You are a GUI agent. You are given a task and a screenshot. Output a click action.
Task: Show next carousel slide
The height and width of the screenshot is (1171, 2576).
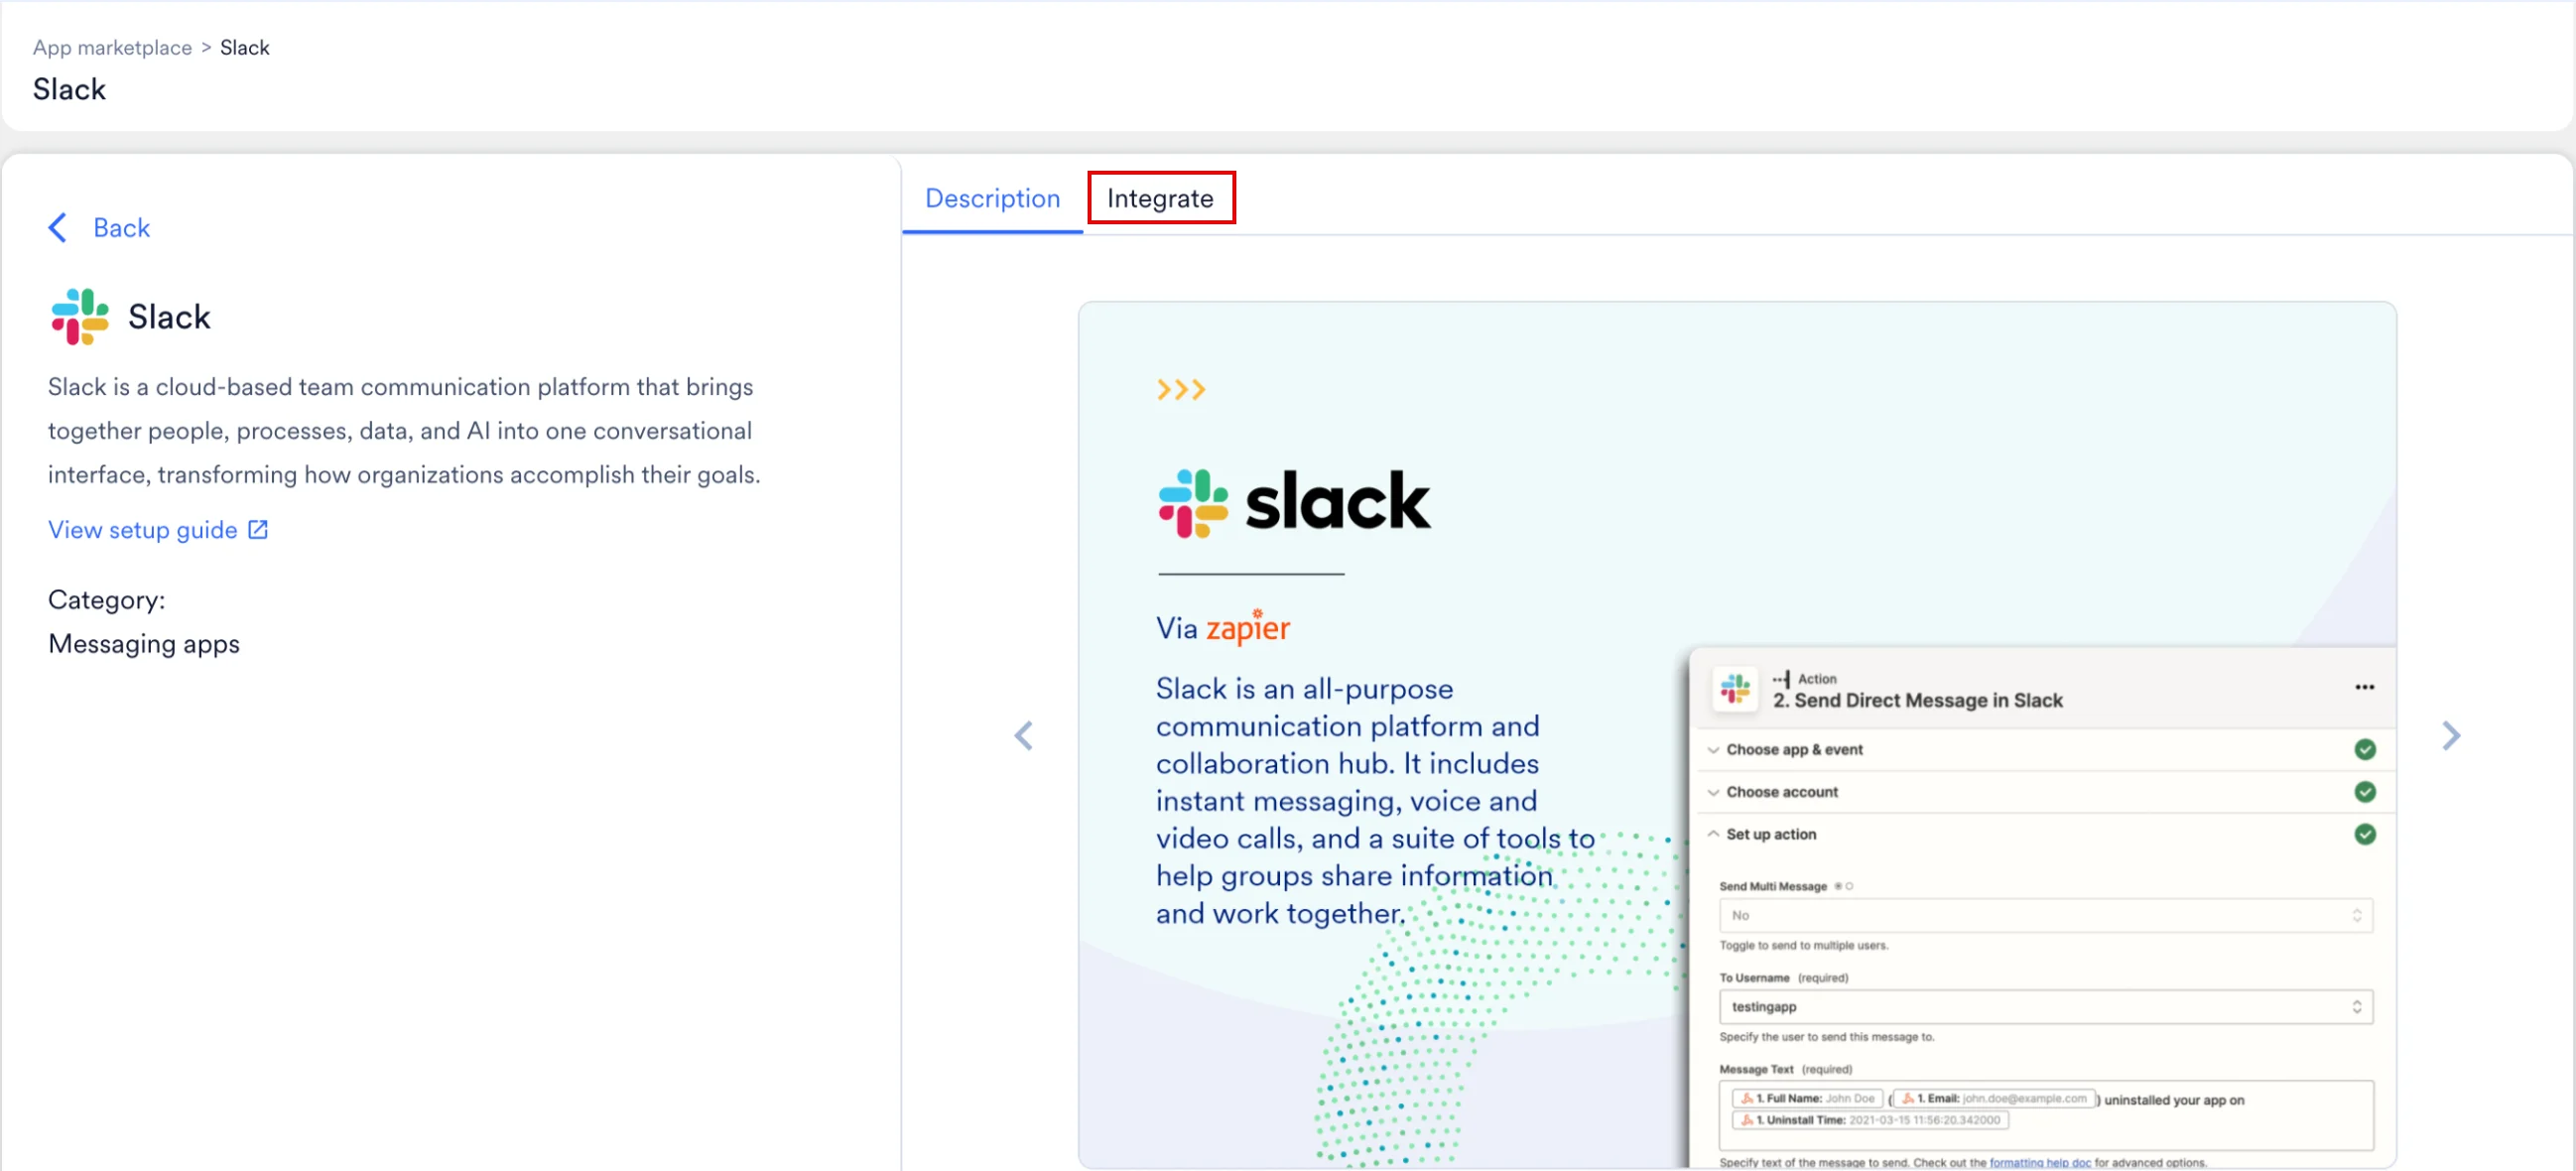[x=2451, y=736]
